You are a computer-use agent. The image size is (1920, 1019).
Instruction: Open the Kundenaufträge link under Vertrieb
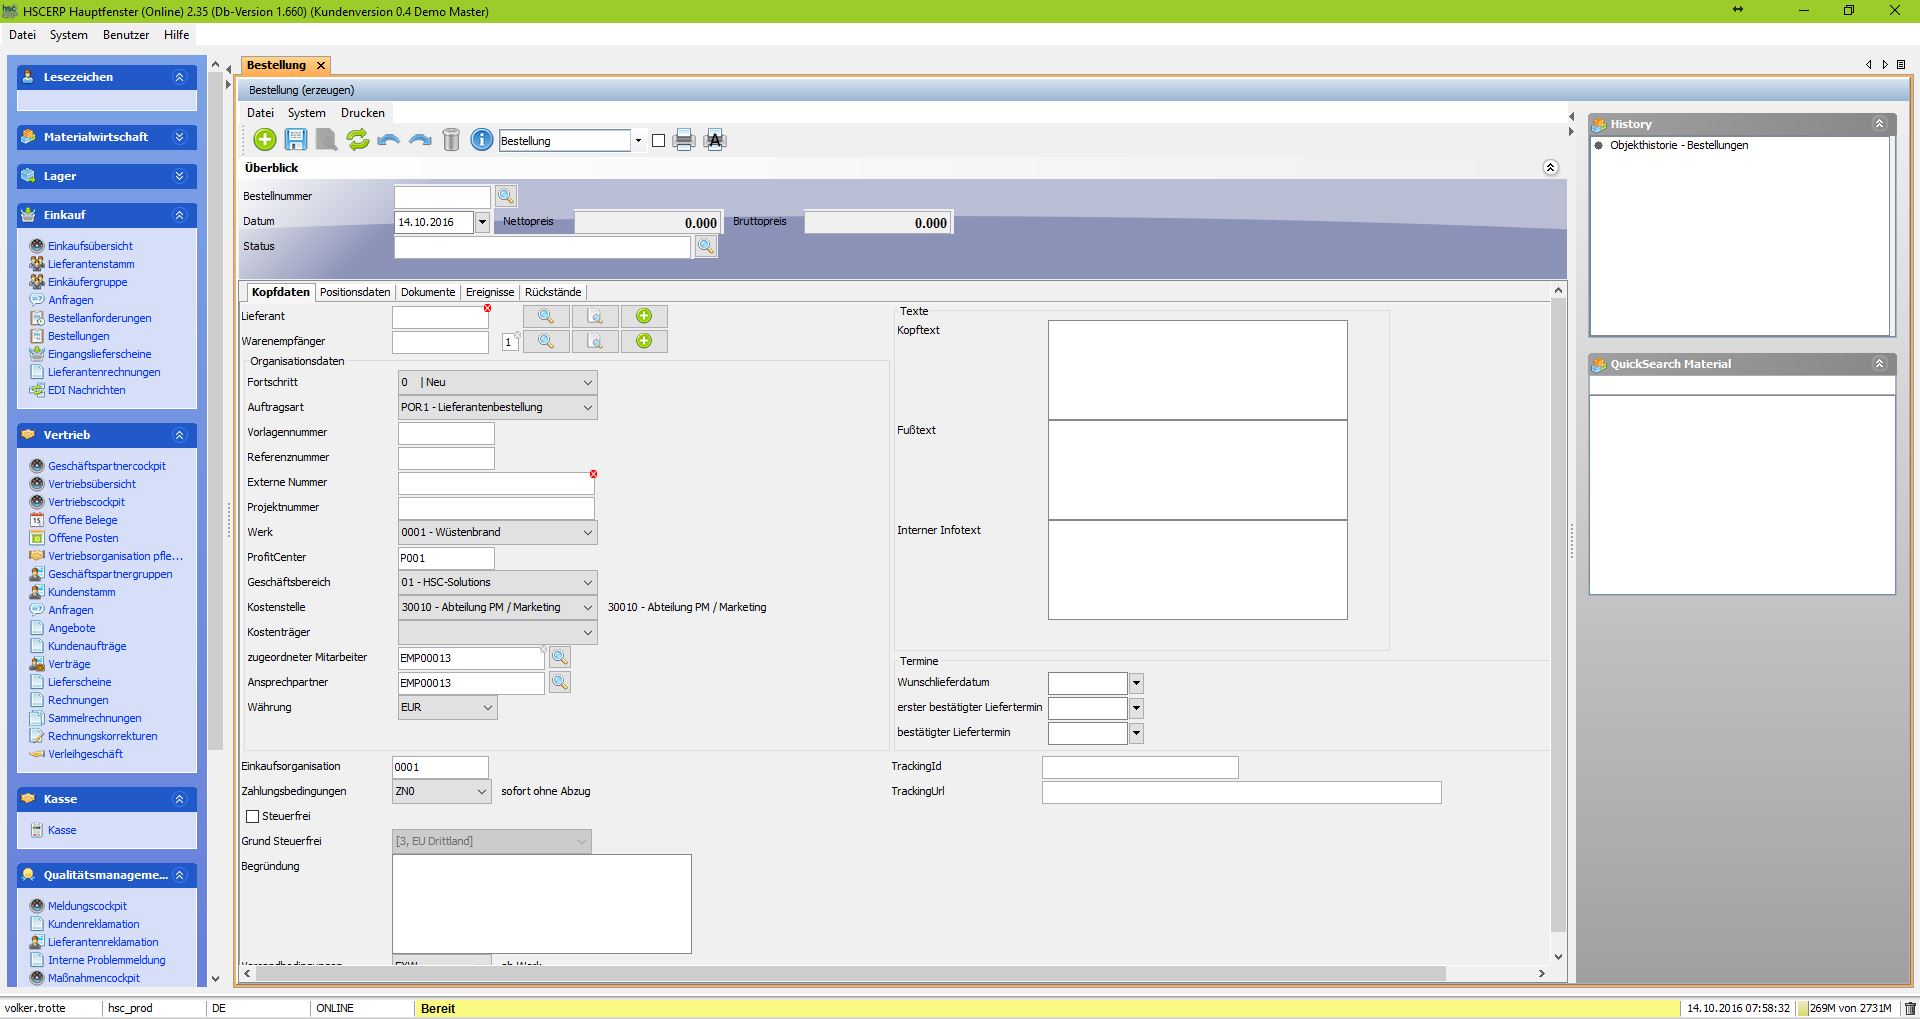click(87, 646)
